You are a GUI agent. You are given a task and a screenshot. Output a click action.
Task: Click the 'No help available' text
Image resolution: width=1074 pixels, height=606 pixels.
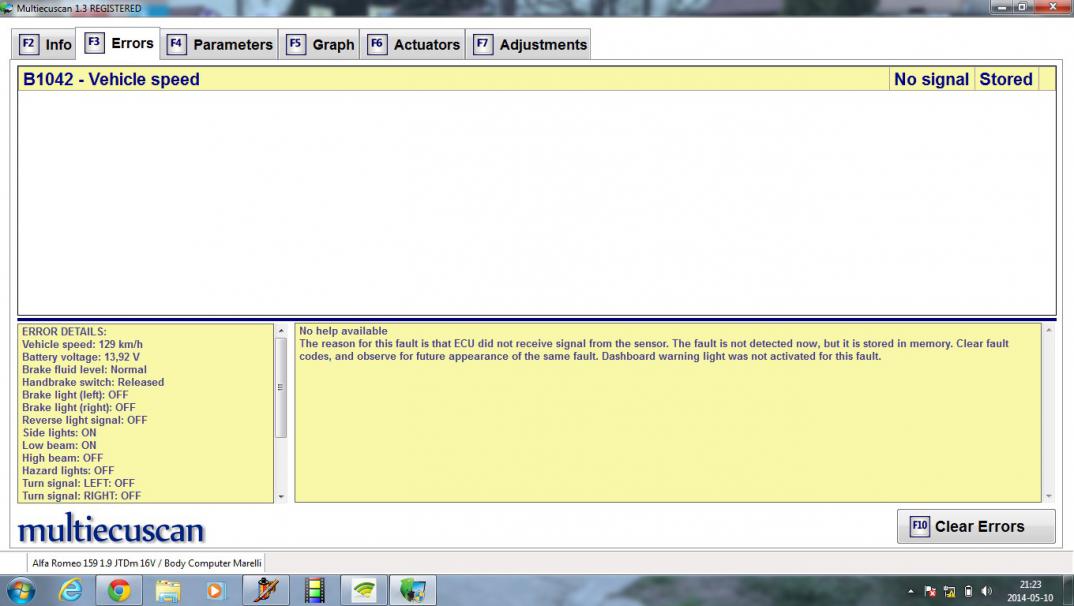(343, 331)
